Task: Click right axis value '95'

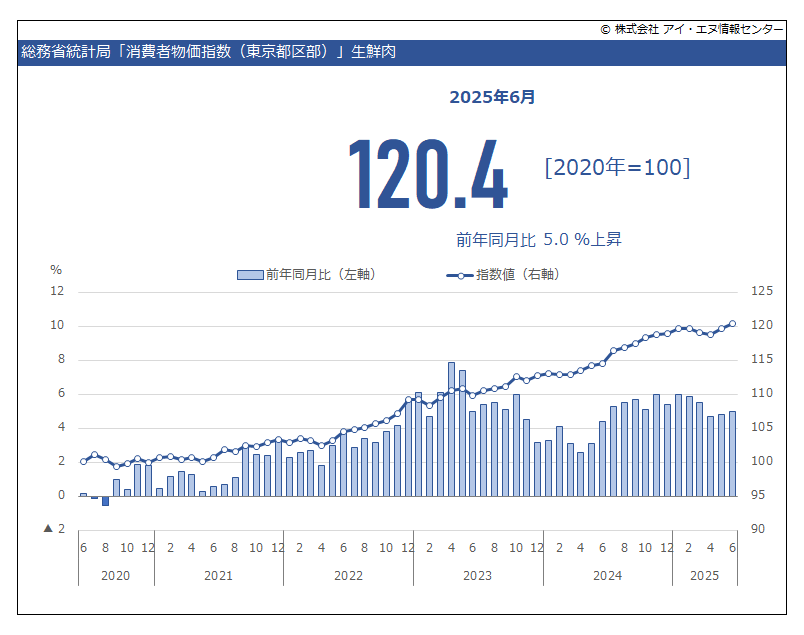Action: pyautogui.click(x=758, y=495)
